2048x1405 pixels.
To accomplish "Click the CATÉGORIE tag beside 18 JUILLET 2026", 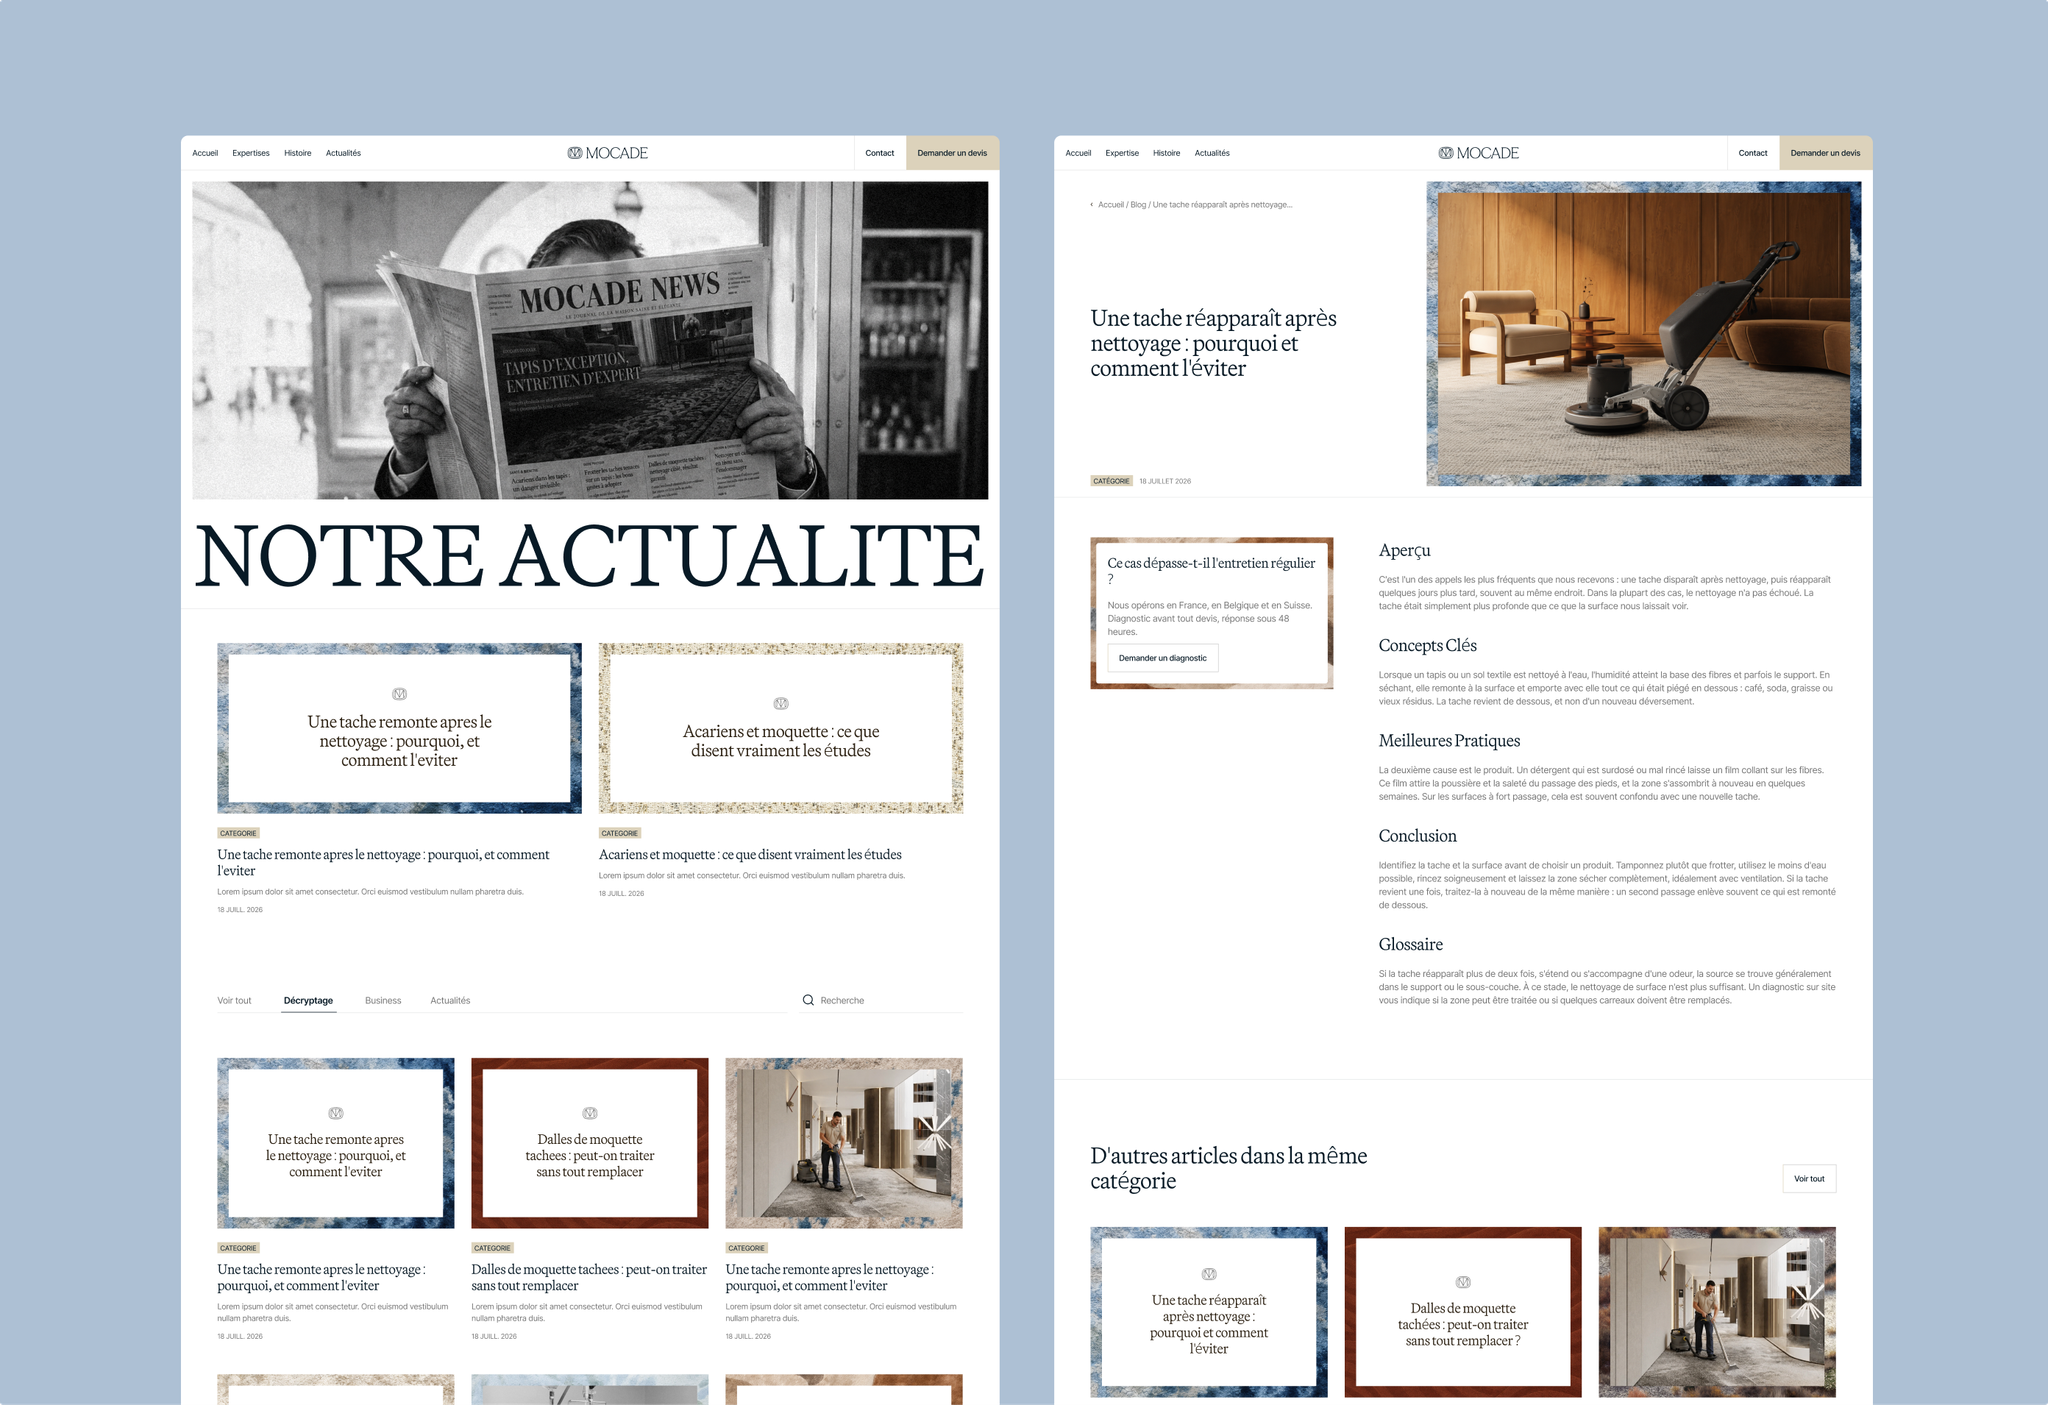I will click(1111, 481).
